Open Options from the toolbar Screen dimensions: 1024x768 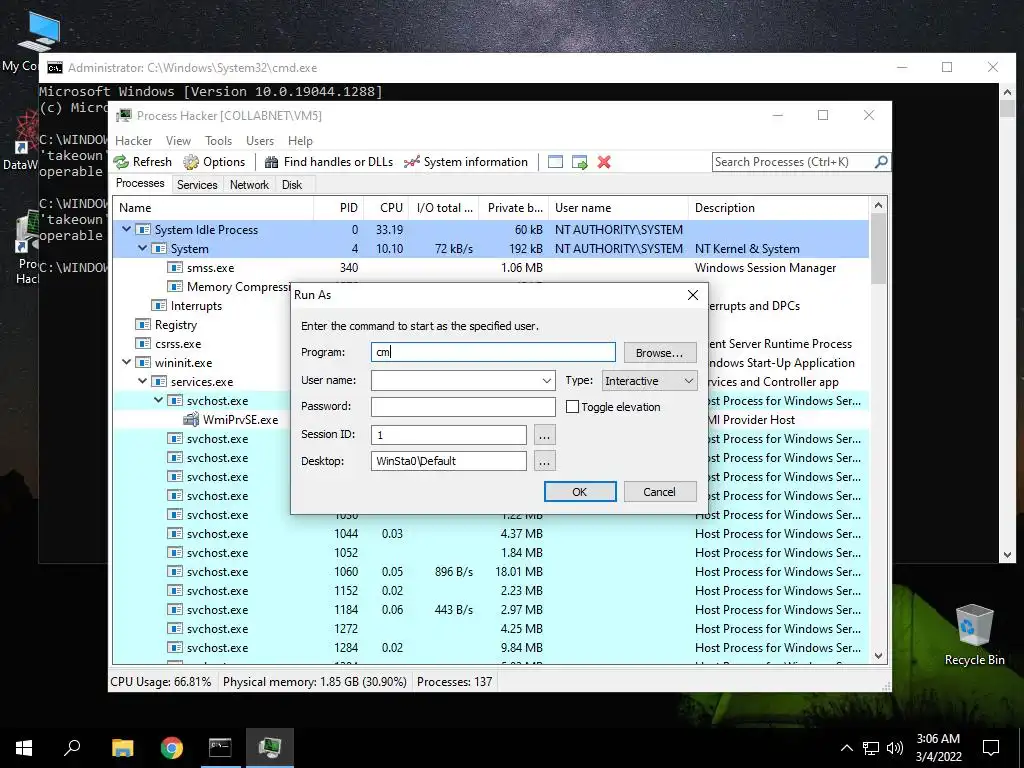point(214,162)
